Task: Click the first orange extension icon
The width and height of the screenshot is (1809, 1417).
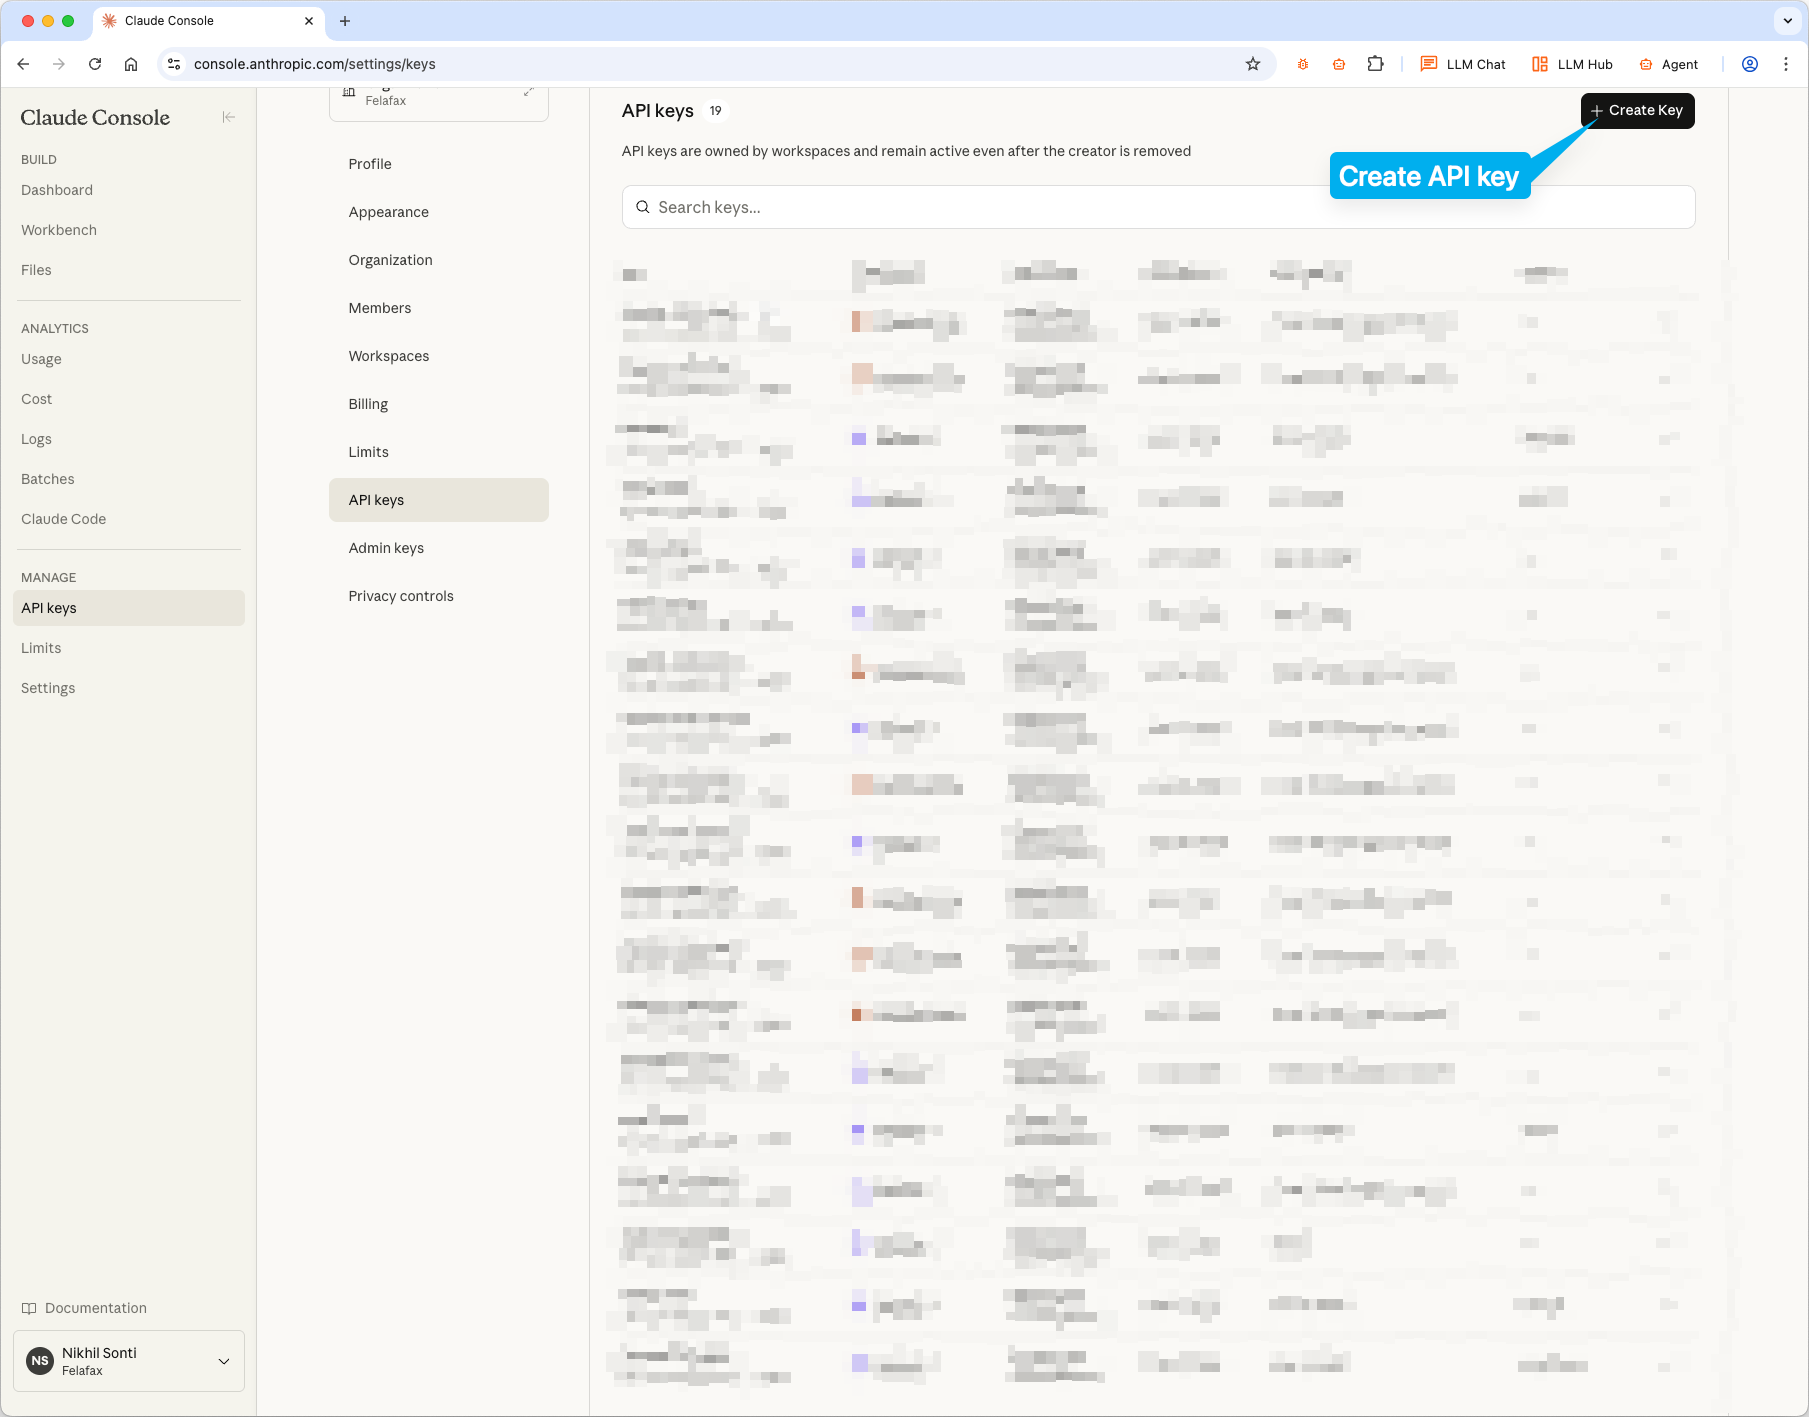Action: point(1303,64)
